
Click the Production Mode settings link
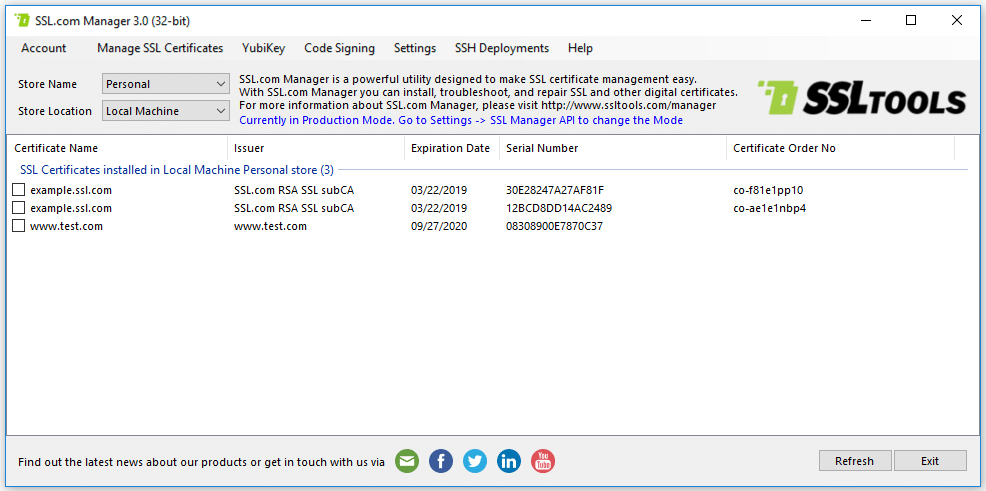tap(461, 120)
